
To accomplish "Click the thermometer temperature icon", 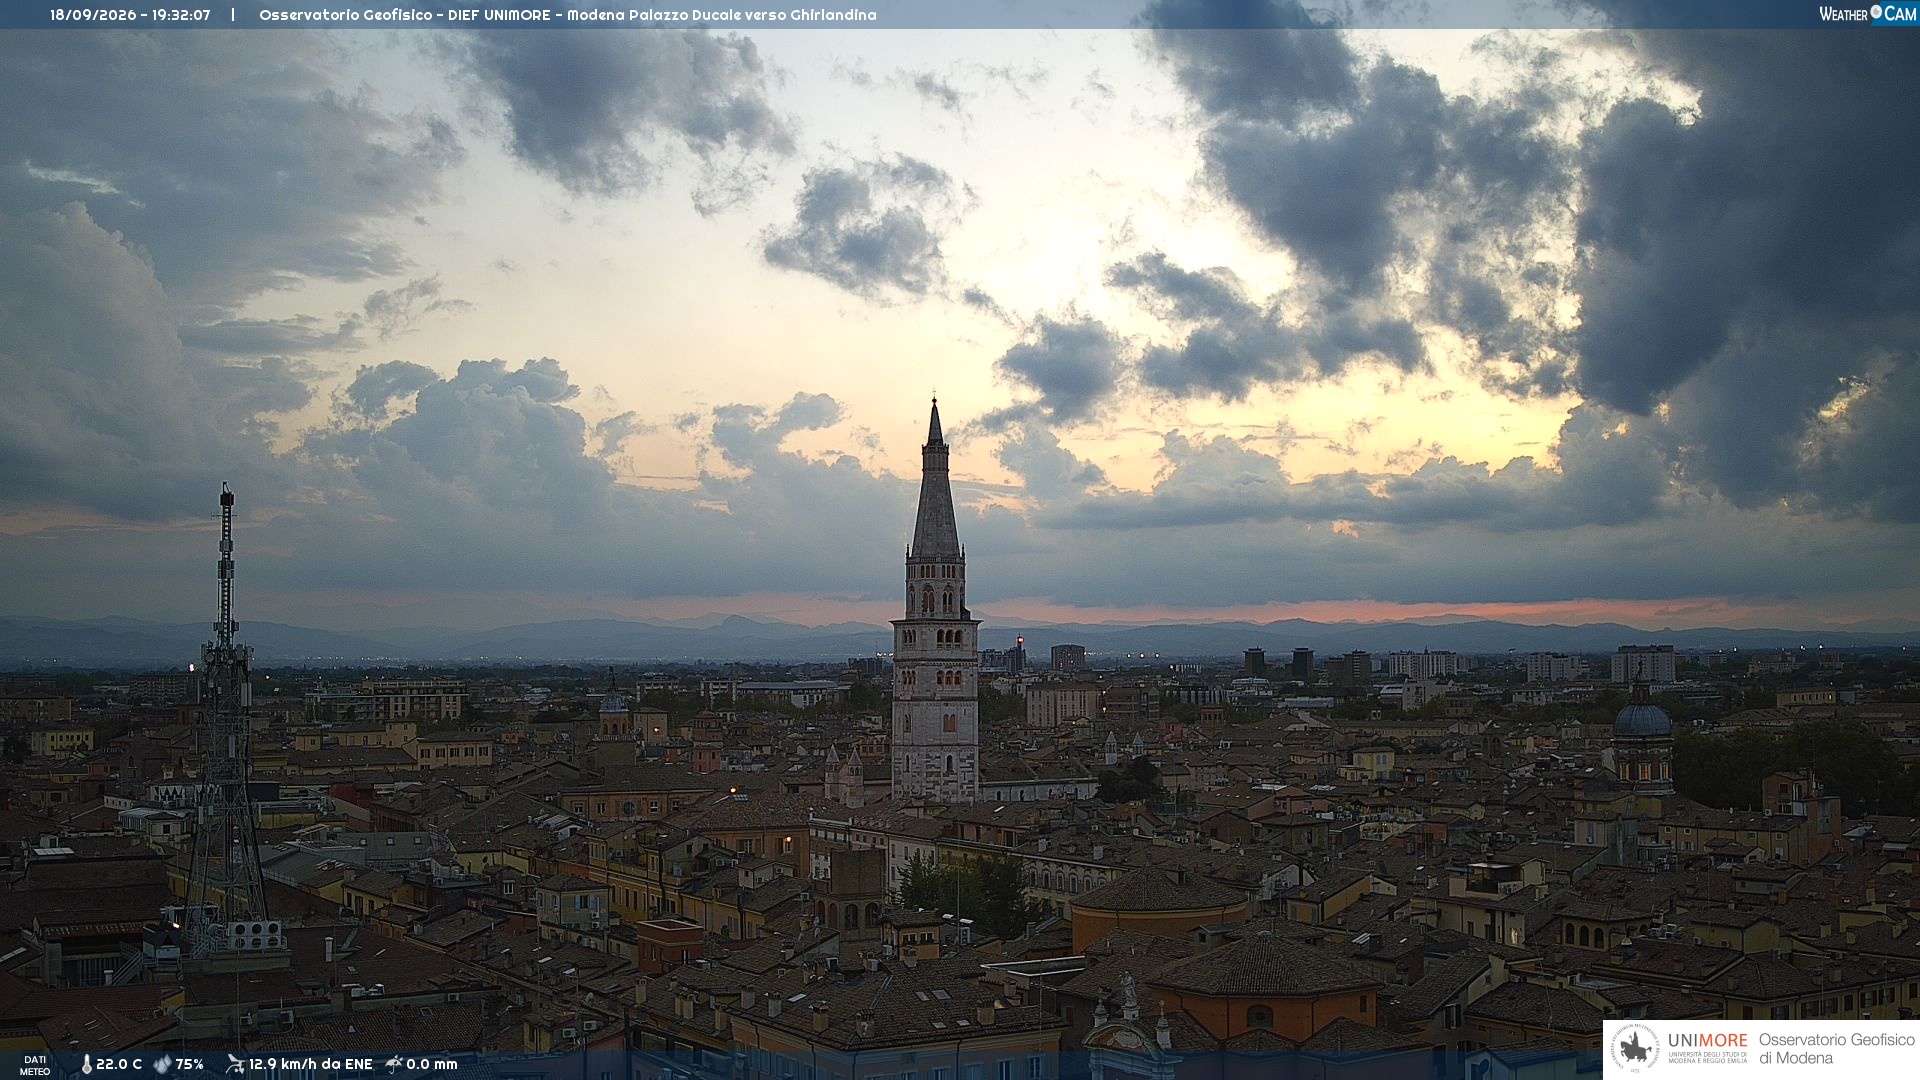I will pos(86,1064).
